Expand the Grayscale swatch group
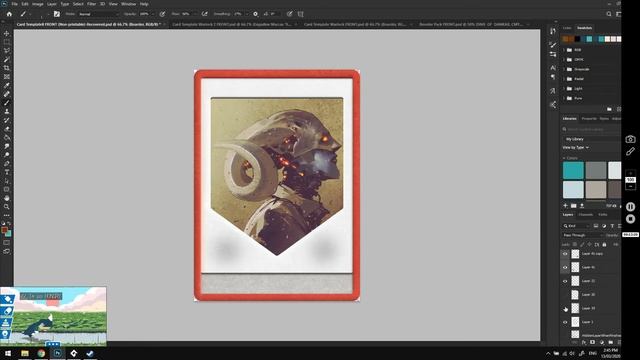The width and height of the screenshot is (640, 360). pos(564,69)
